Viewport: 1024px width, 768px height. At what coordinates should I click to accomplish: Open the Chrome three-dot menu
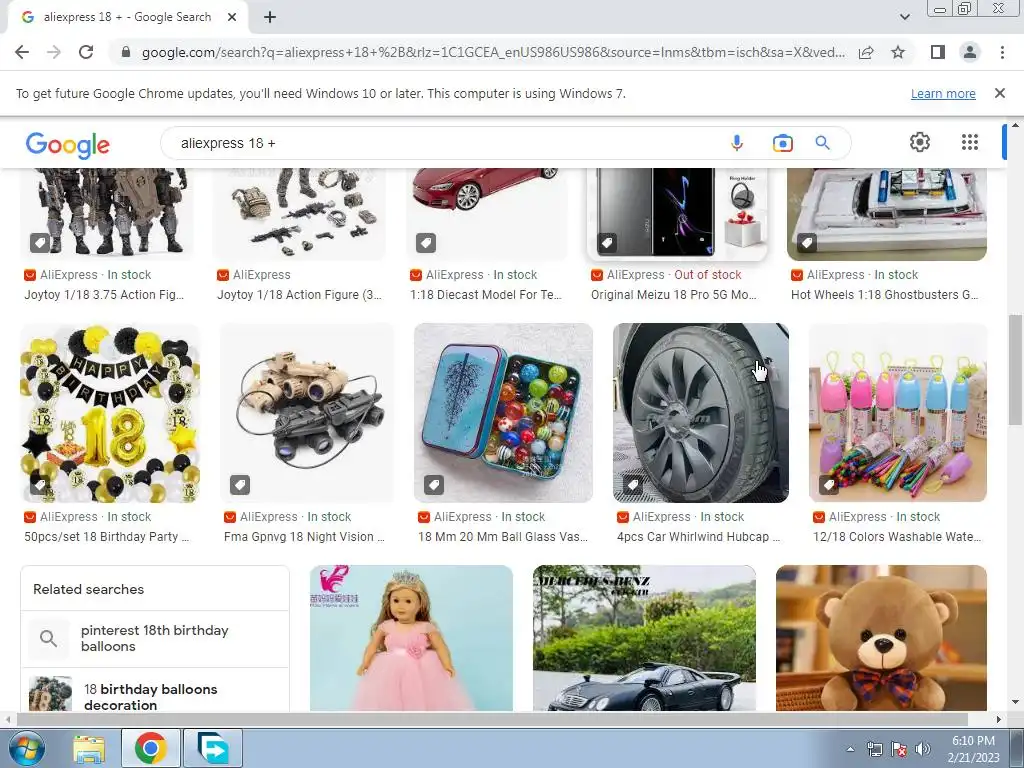[1002, 52]
